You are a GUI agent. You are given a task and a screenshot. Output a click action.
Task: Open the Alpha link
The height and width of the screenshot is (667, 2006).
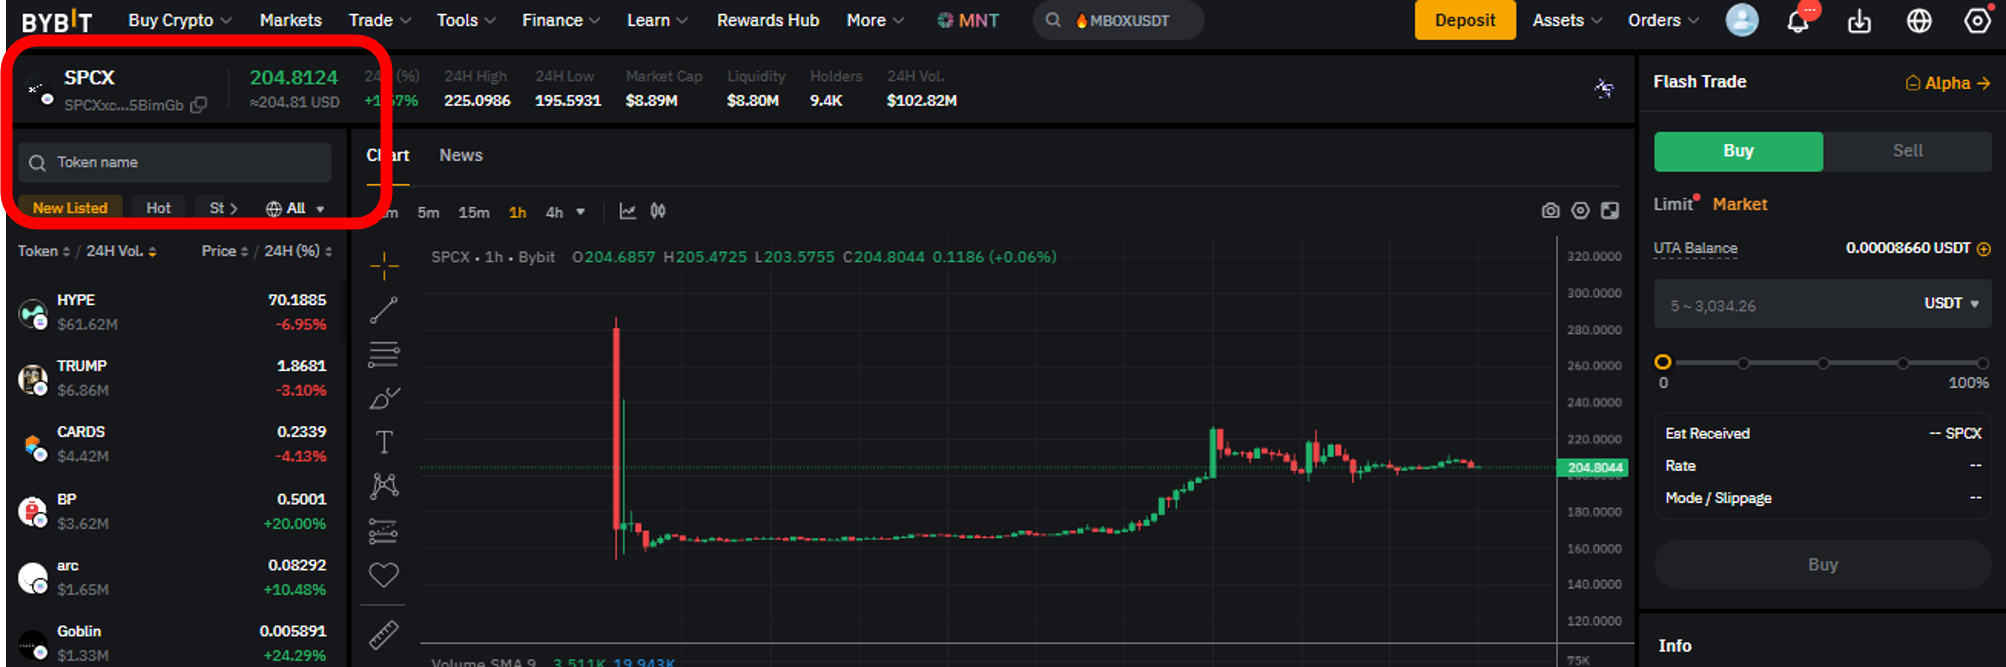click(1947, 83)
